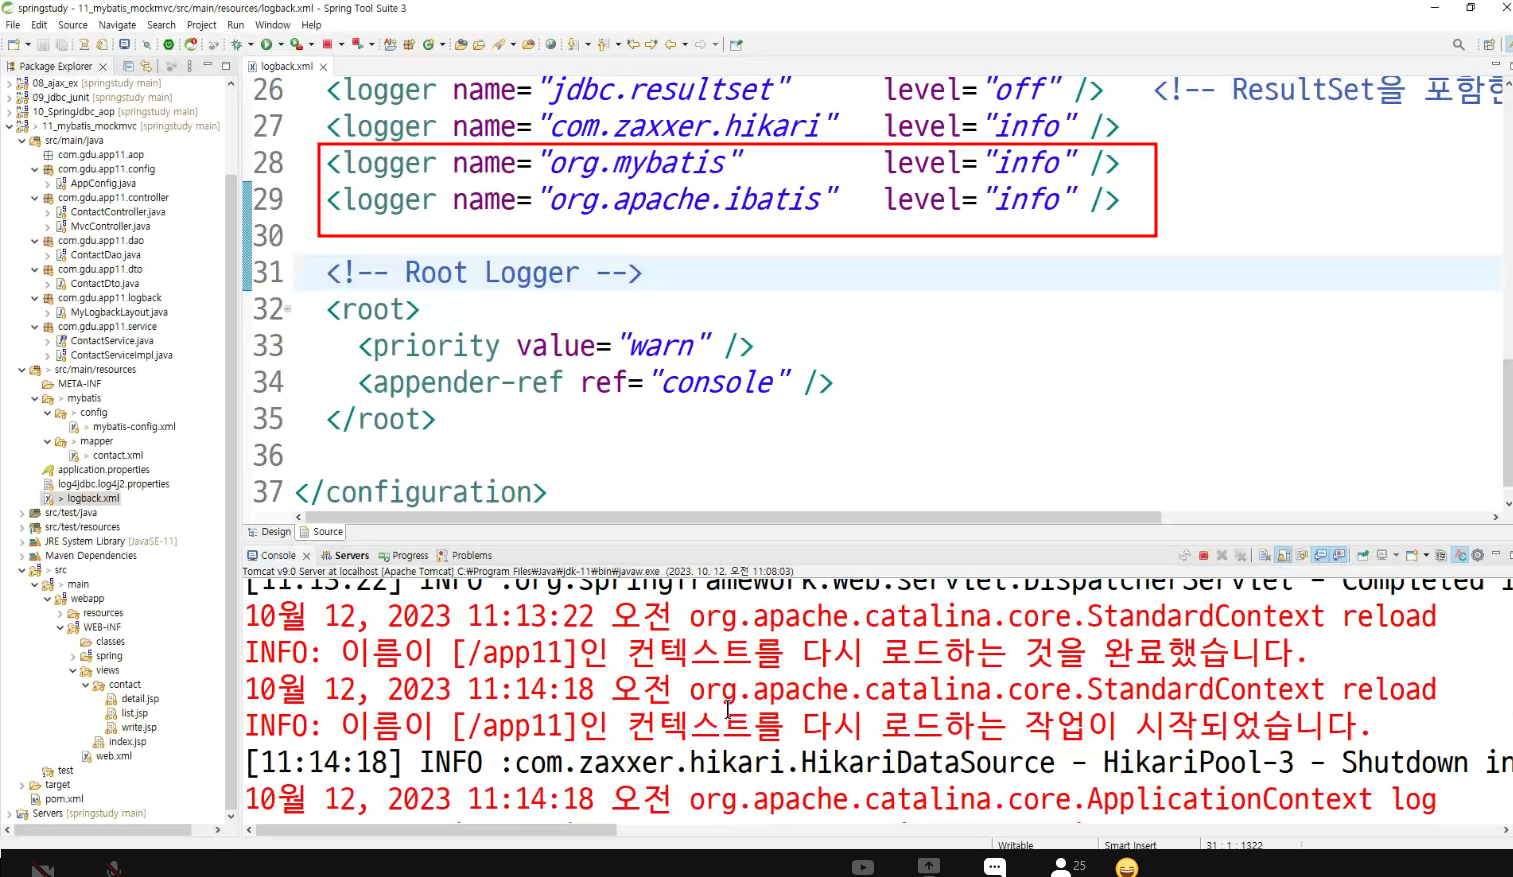Click the Save All toolbar icon
Image resolution: width=1513 pixels, height=877 pixels.
[x=62, y=44]
